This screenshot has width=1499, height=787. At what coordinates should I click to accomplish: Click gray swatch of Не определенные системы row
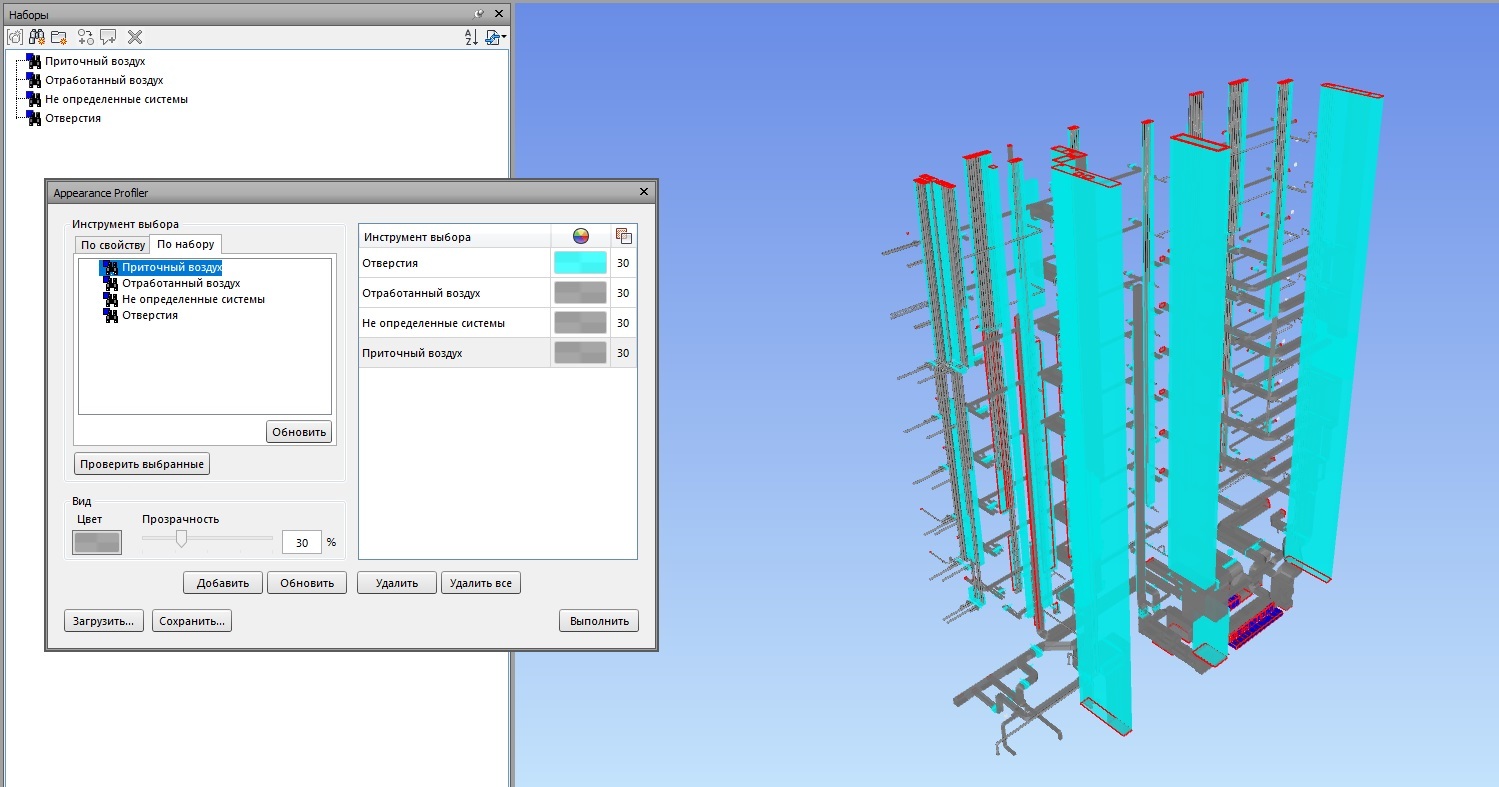[581, 323]
